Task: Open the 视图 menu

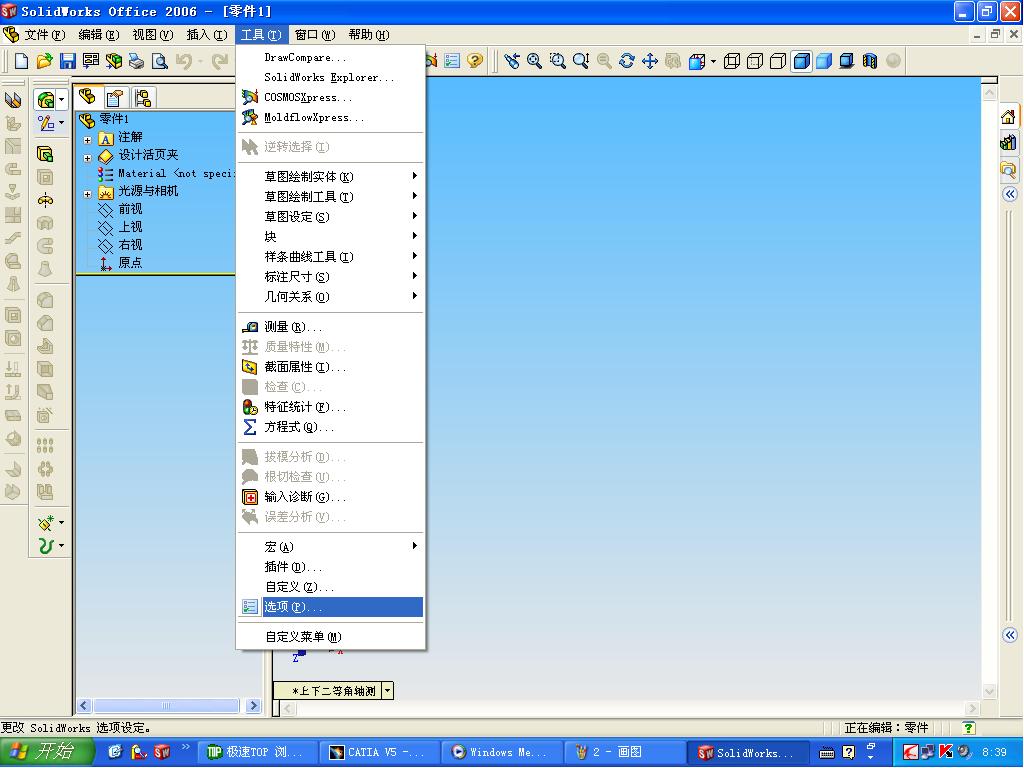Action: [153, 35]
